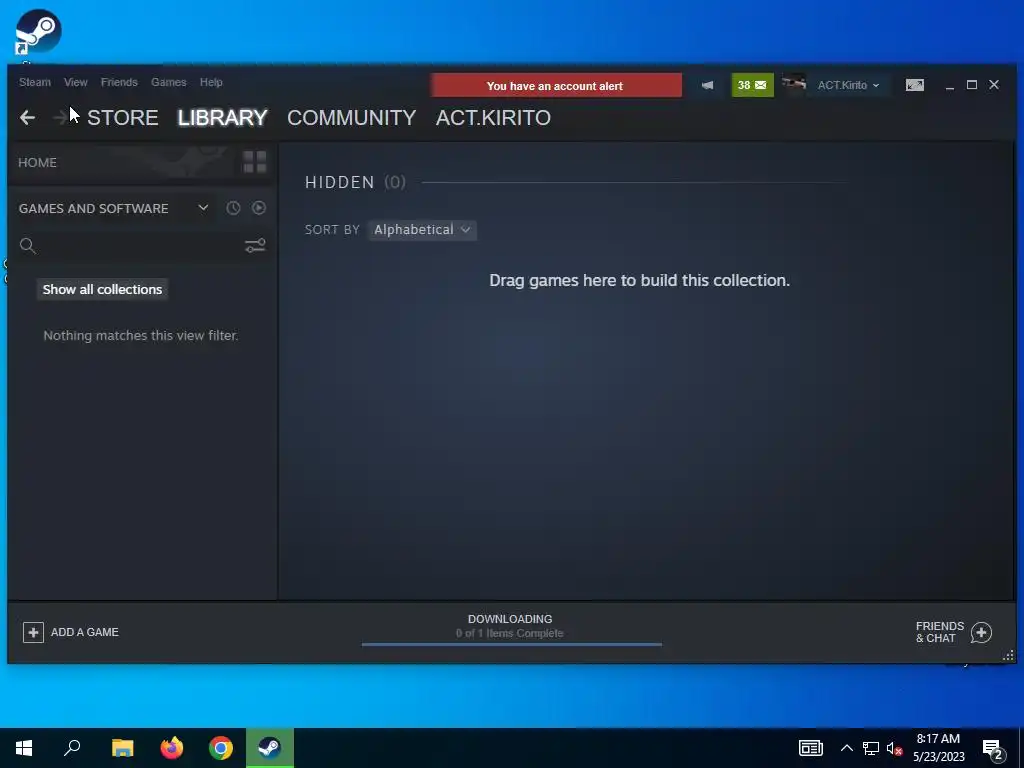Open news and interests taskbar icon
This screenshot has height=768, width=1024.
(810, 748)
